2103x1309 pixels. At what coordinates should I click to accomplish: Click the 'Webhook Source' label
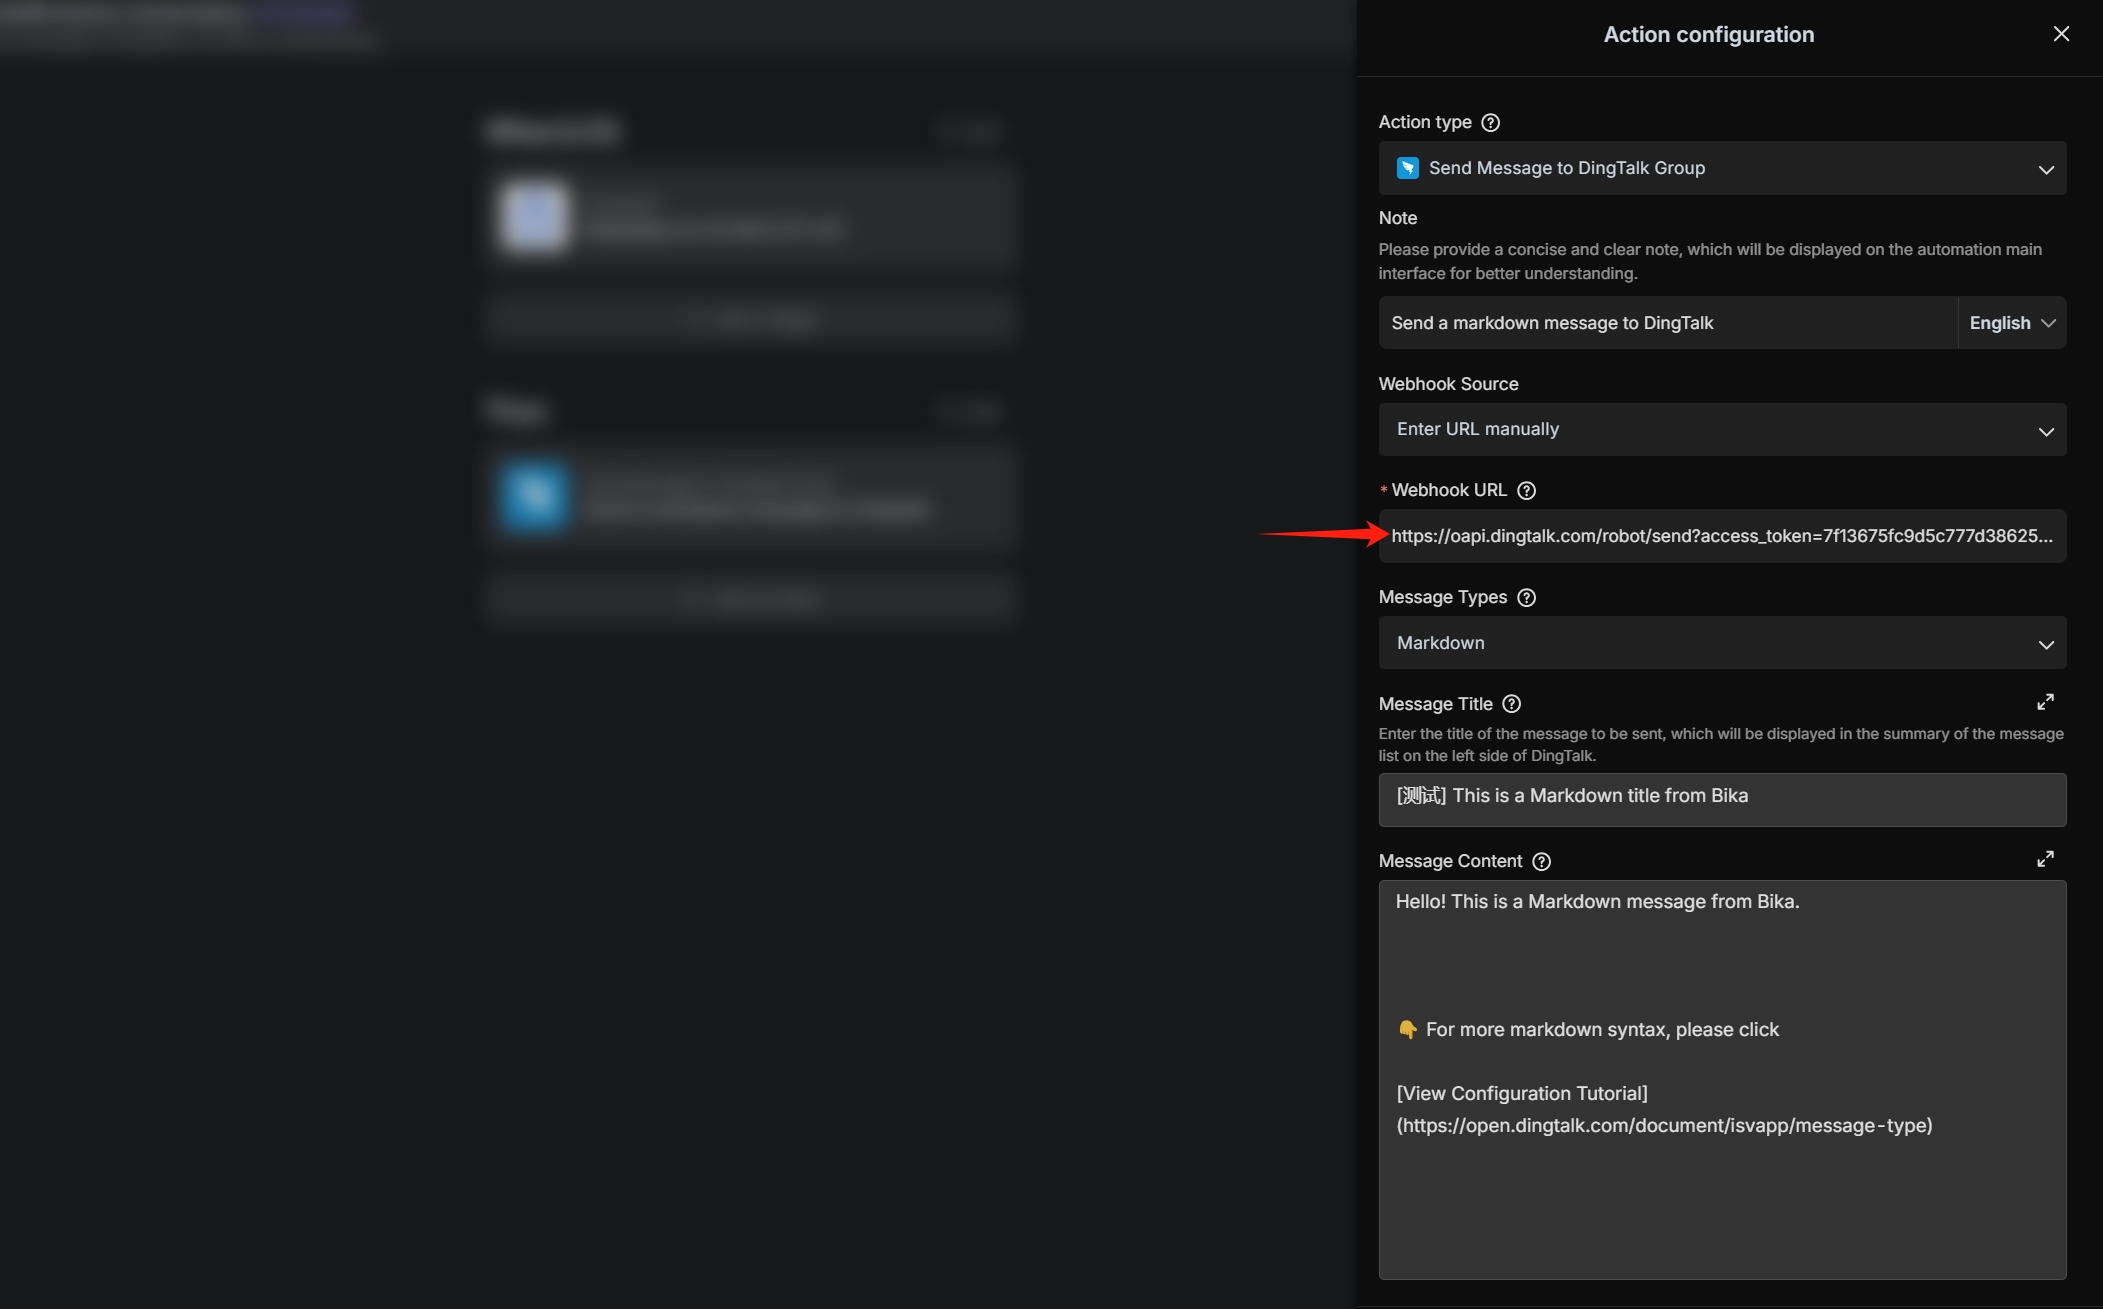click(x=1448, y=384)
